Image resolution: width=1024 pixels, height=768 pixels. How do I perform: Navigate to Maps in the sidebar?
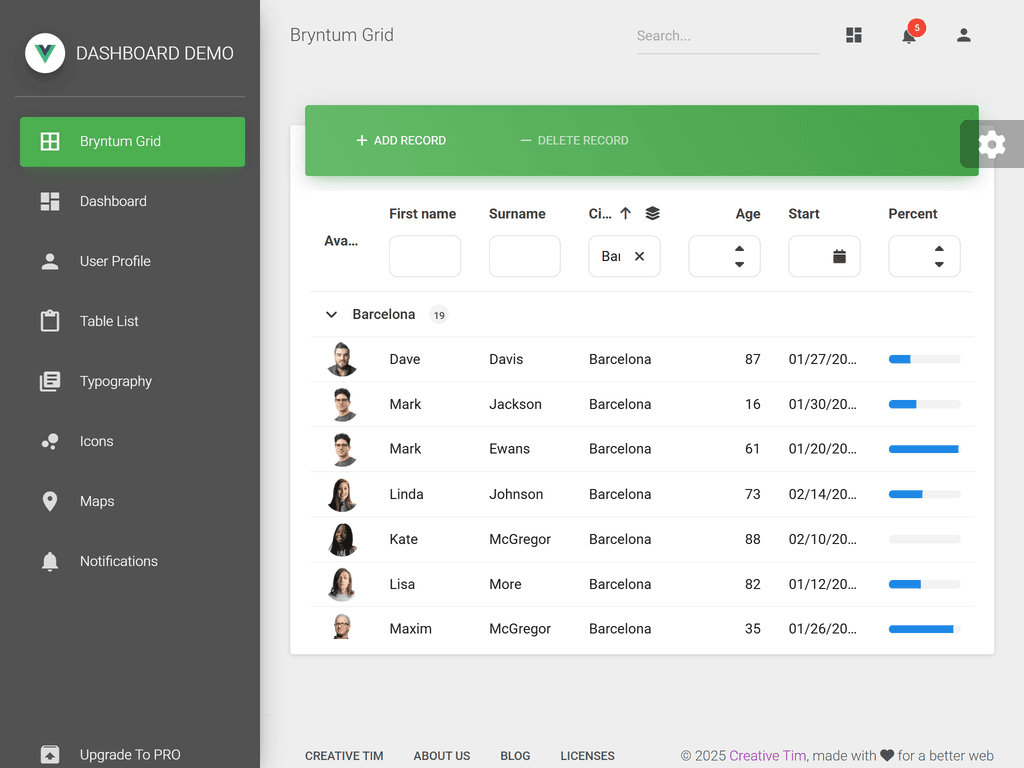(97, 501)
